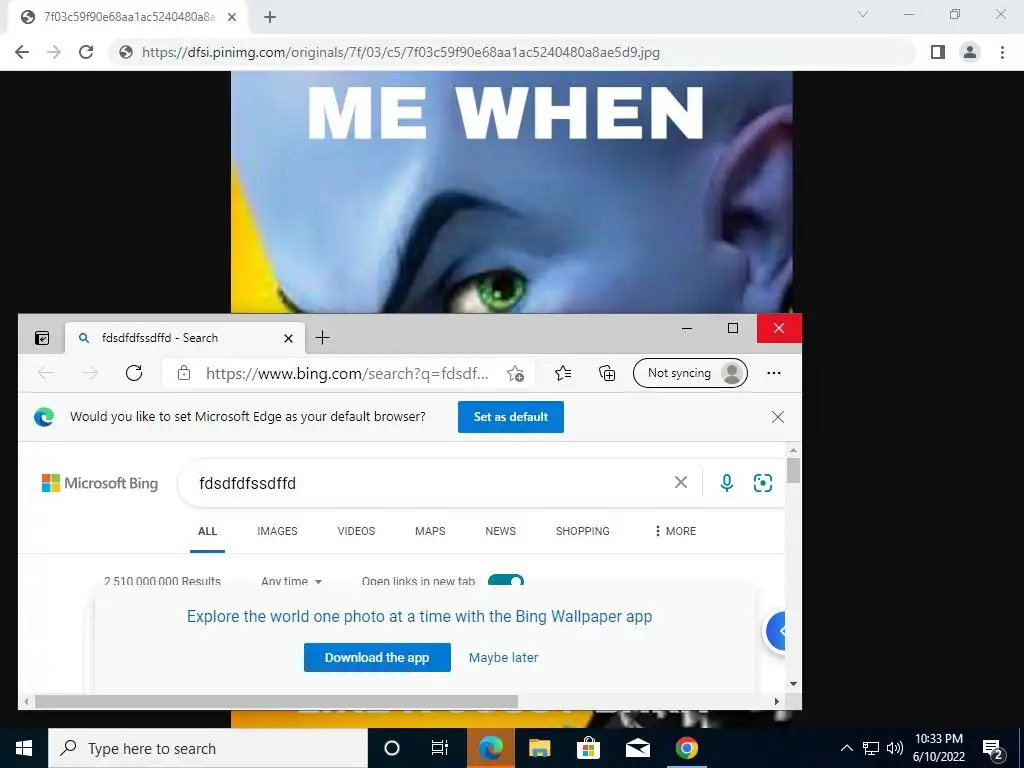Select the ALL results tab
Screen dimensions: 1024x768
tap(207, 531)
